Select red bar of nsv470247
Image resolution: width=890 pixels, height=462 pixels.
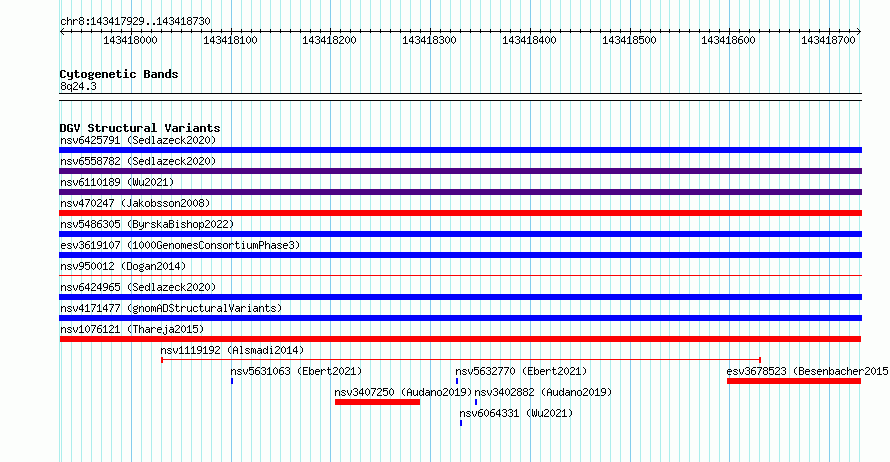(460, 213)
